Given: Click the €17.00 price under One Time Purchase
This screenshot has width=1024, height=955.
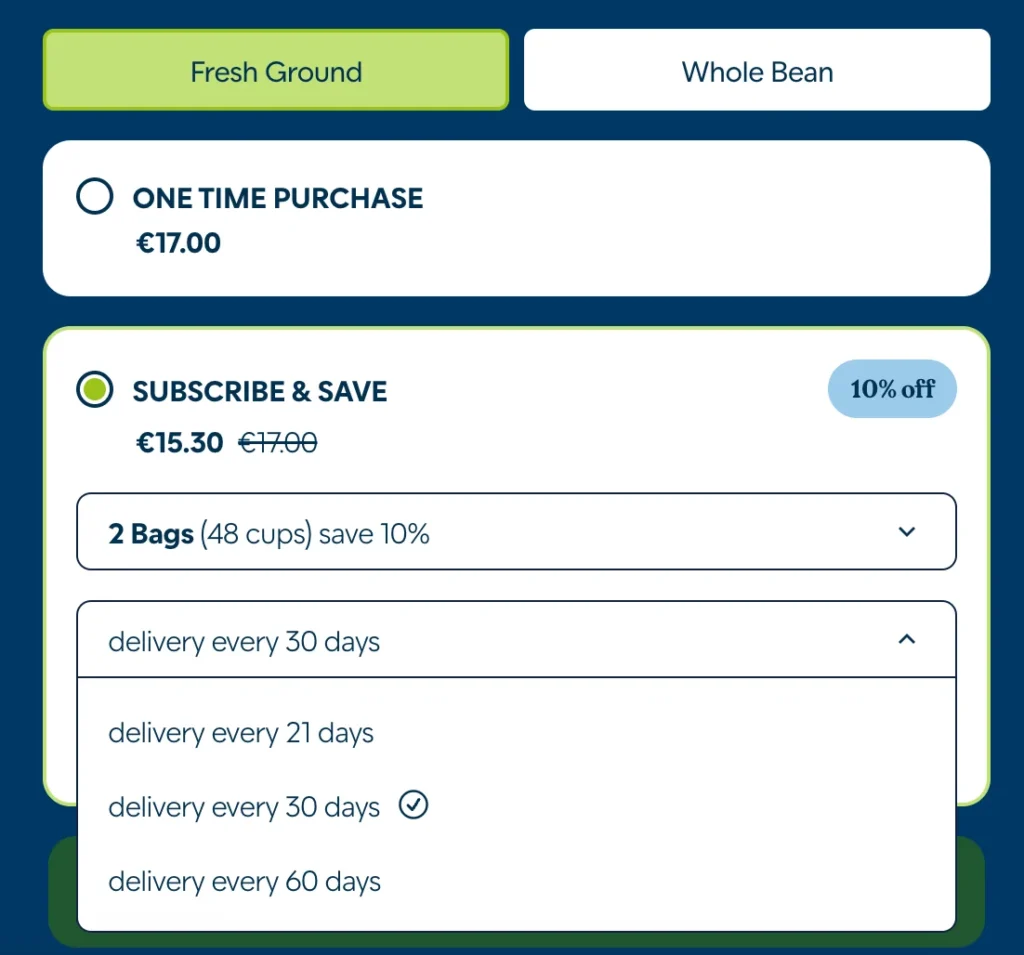Looking at the screenshot, I should 179,243.
